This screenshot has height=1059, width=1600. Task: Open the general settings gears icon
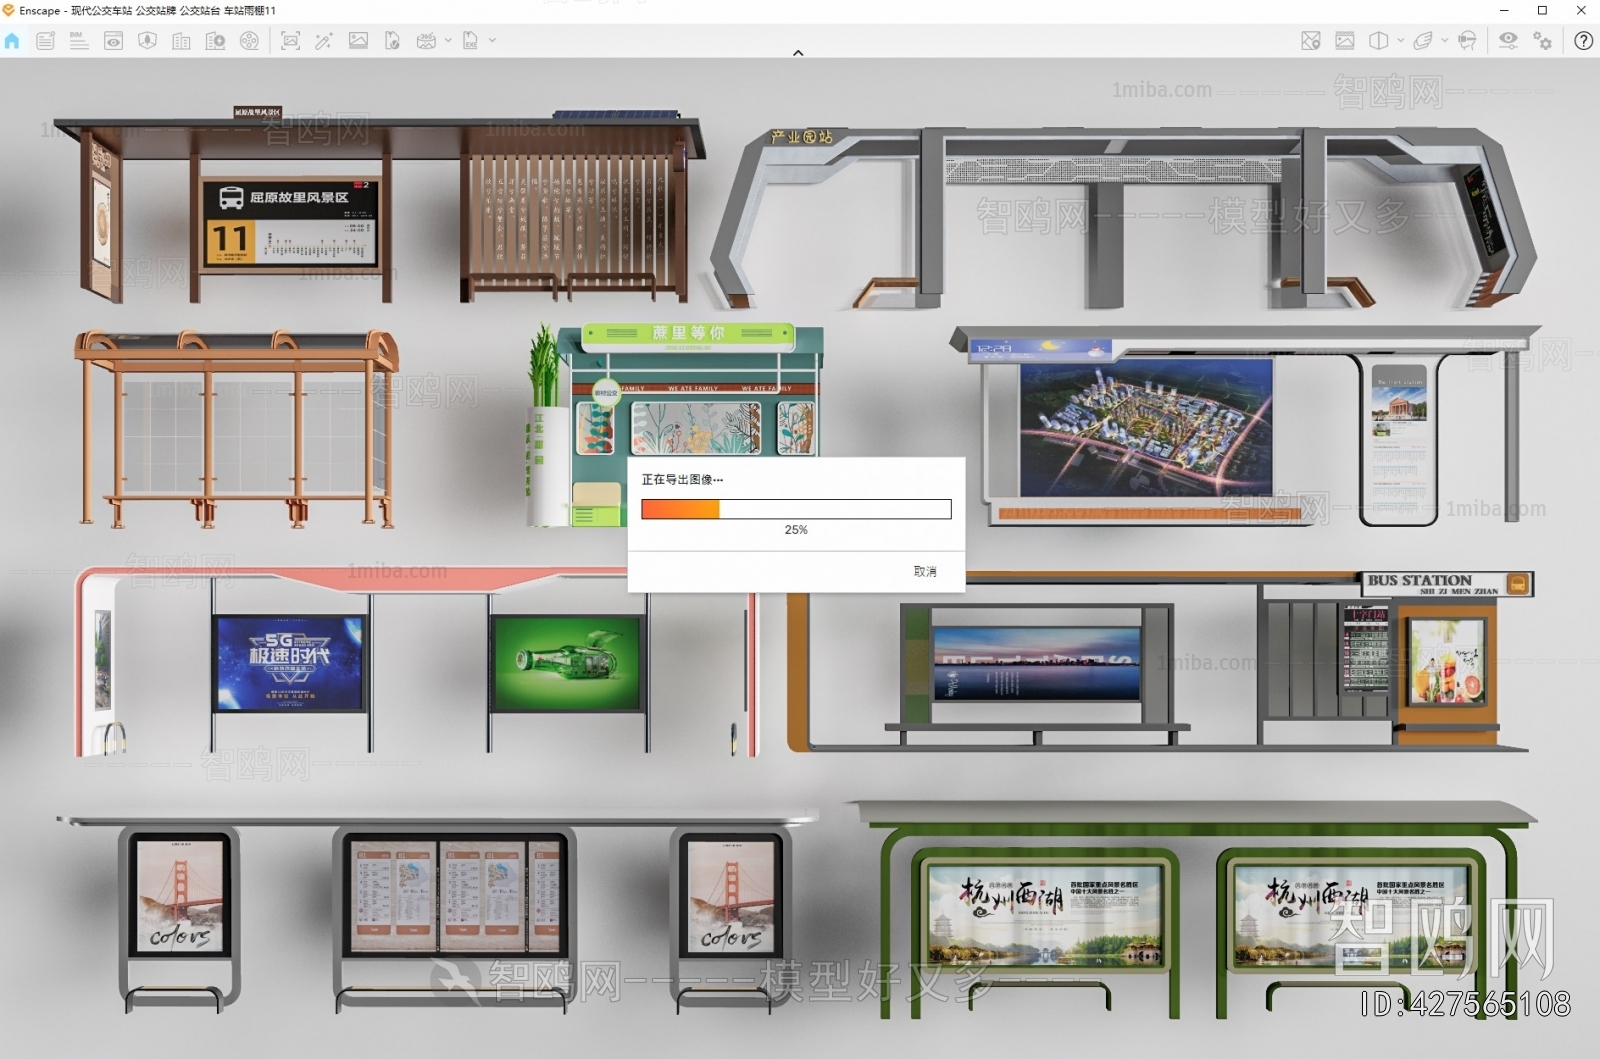tap(1543, 41)
